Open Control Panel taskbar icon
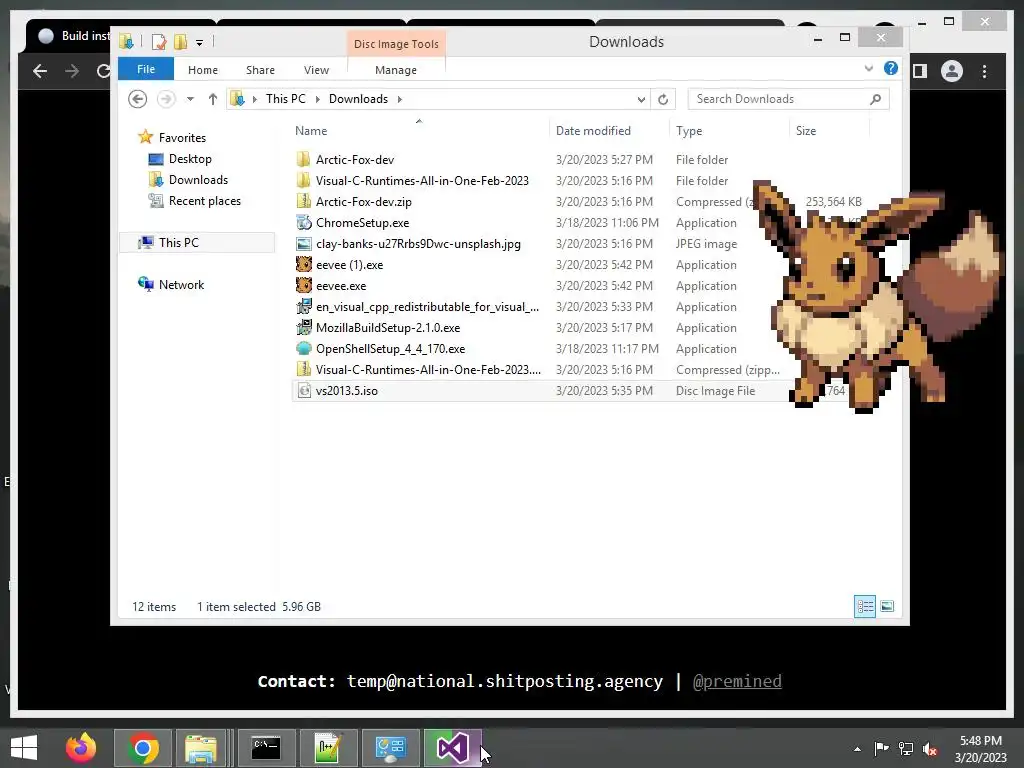Viewport: 1024px width, 768px height. 390,748
